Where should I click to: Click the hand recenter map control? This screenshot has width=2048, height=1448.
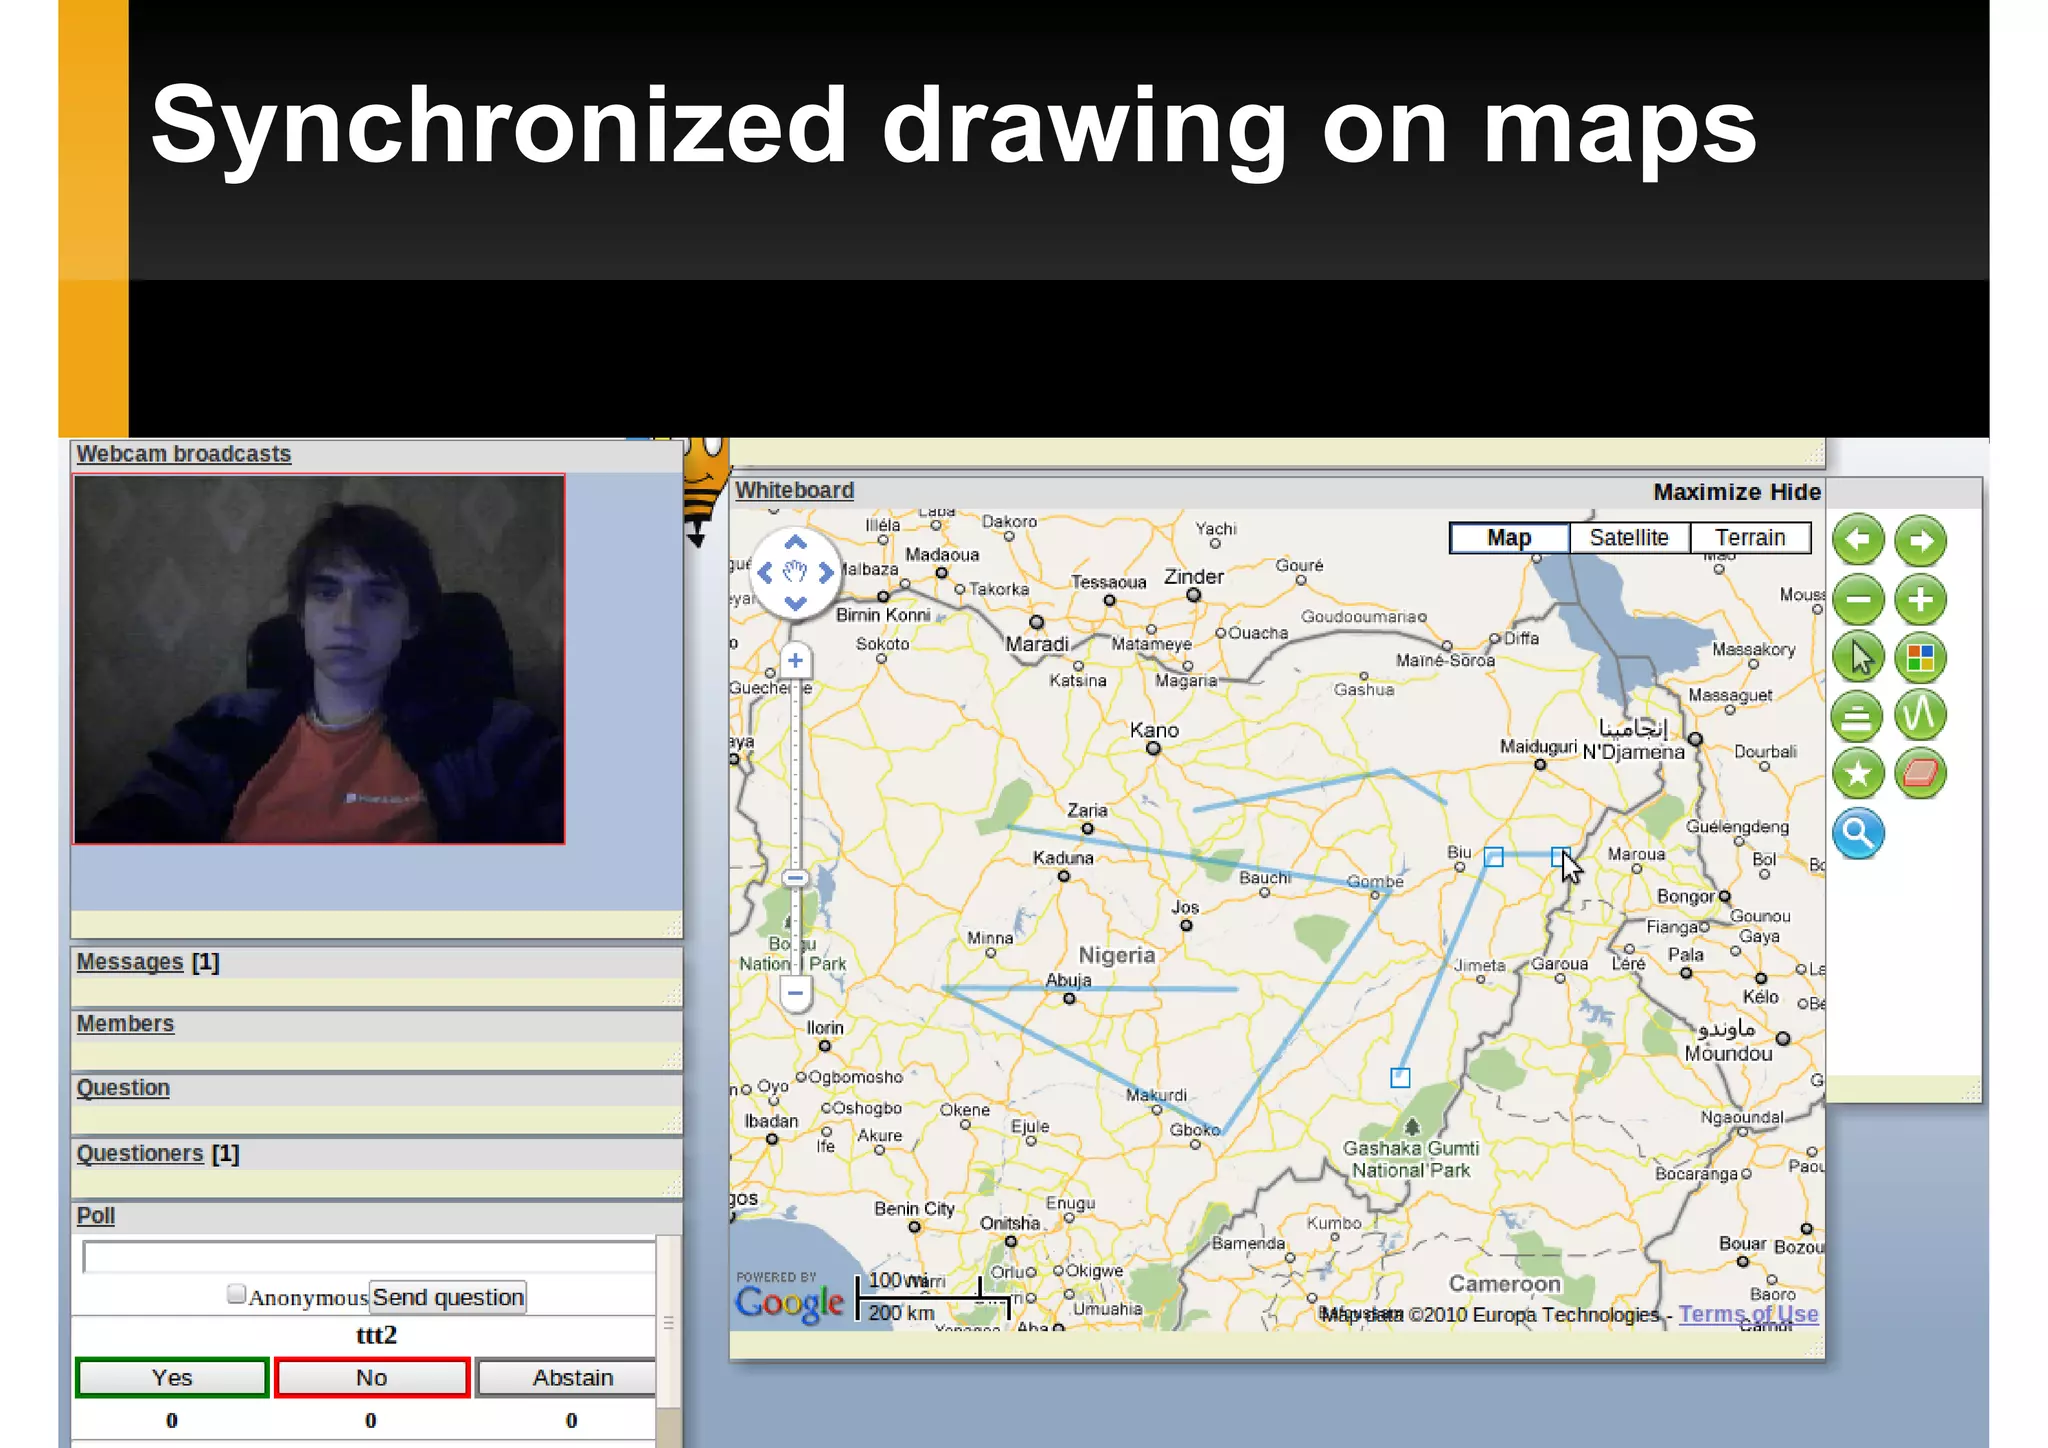point(795,573)
